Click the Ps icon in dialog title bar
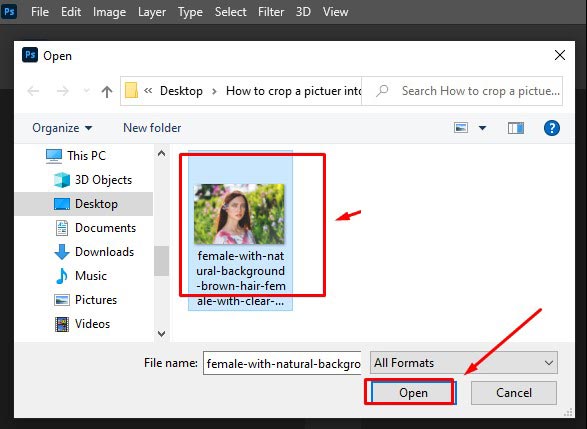The width and height of the screenshot is (587, 429). [x=30, y=55]
